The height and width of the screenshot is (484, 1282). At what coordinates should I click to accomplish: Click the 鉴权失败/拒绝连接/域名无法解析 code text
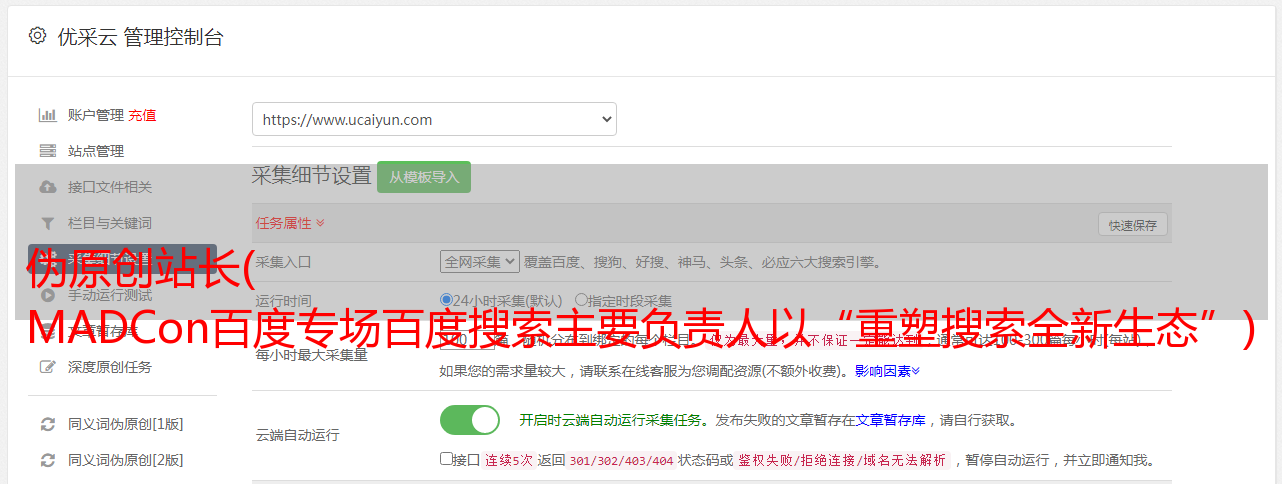(x=842, y=461)
